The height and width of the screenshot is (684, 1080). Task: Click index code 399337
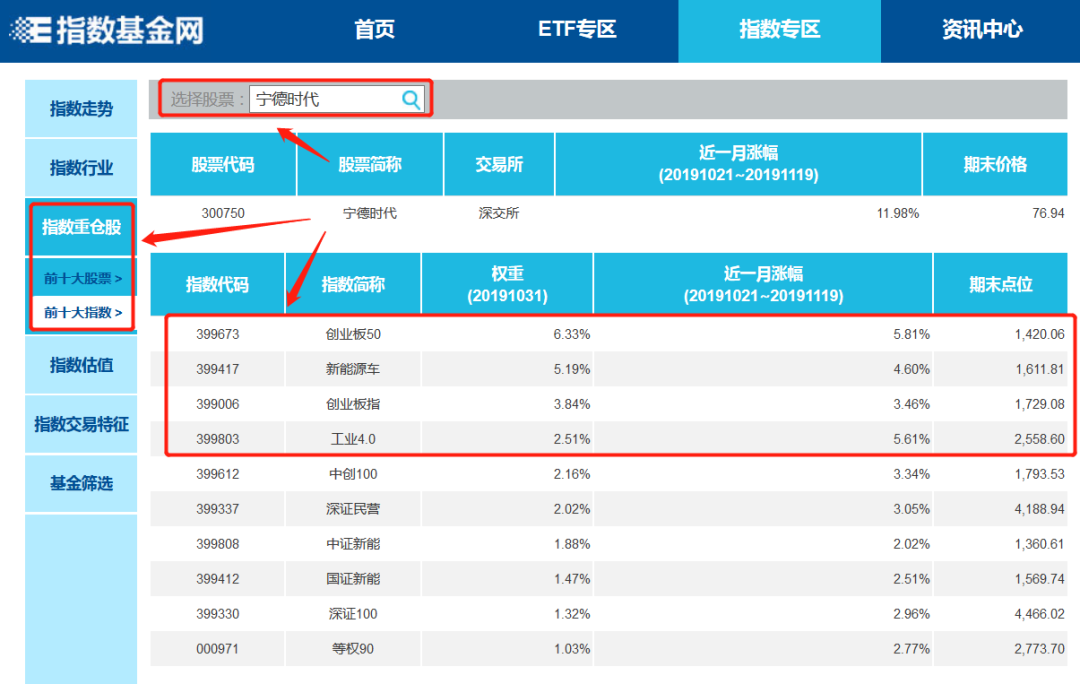click(x=218, y=510)
